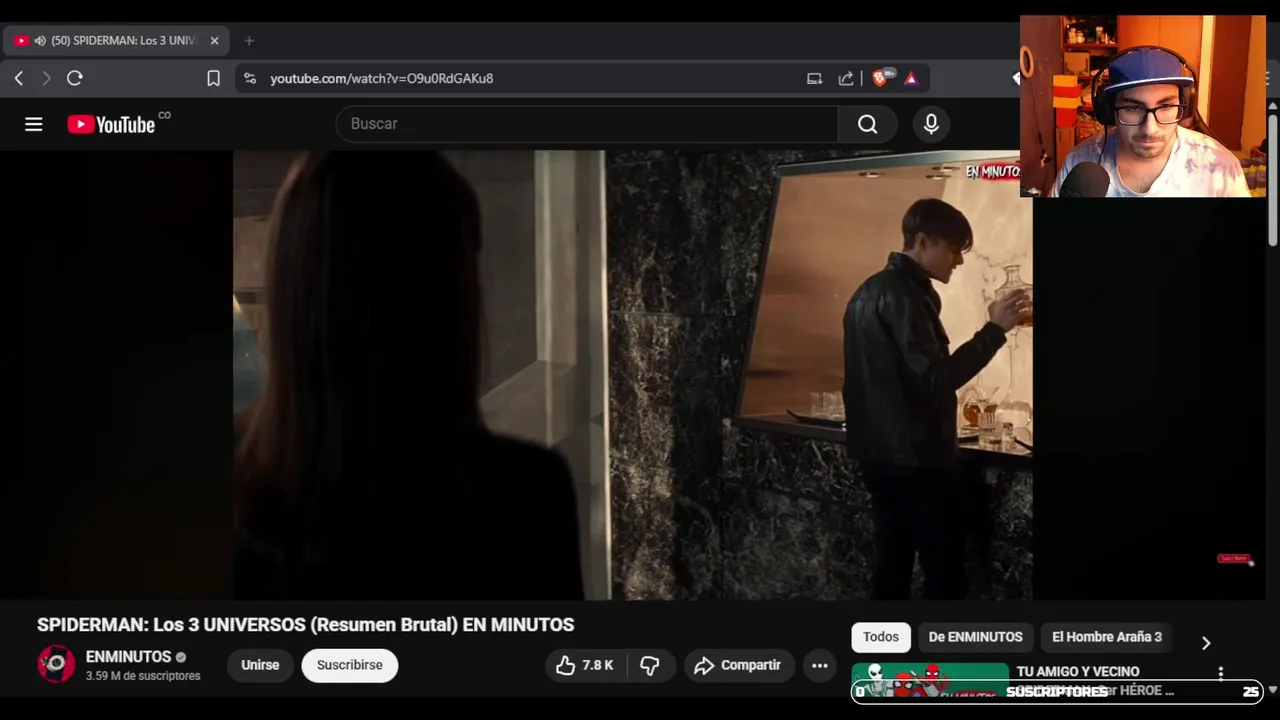Open site settings icon in address bar
The image size is (1280, 720).
coord(250,78)
